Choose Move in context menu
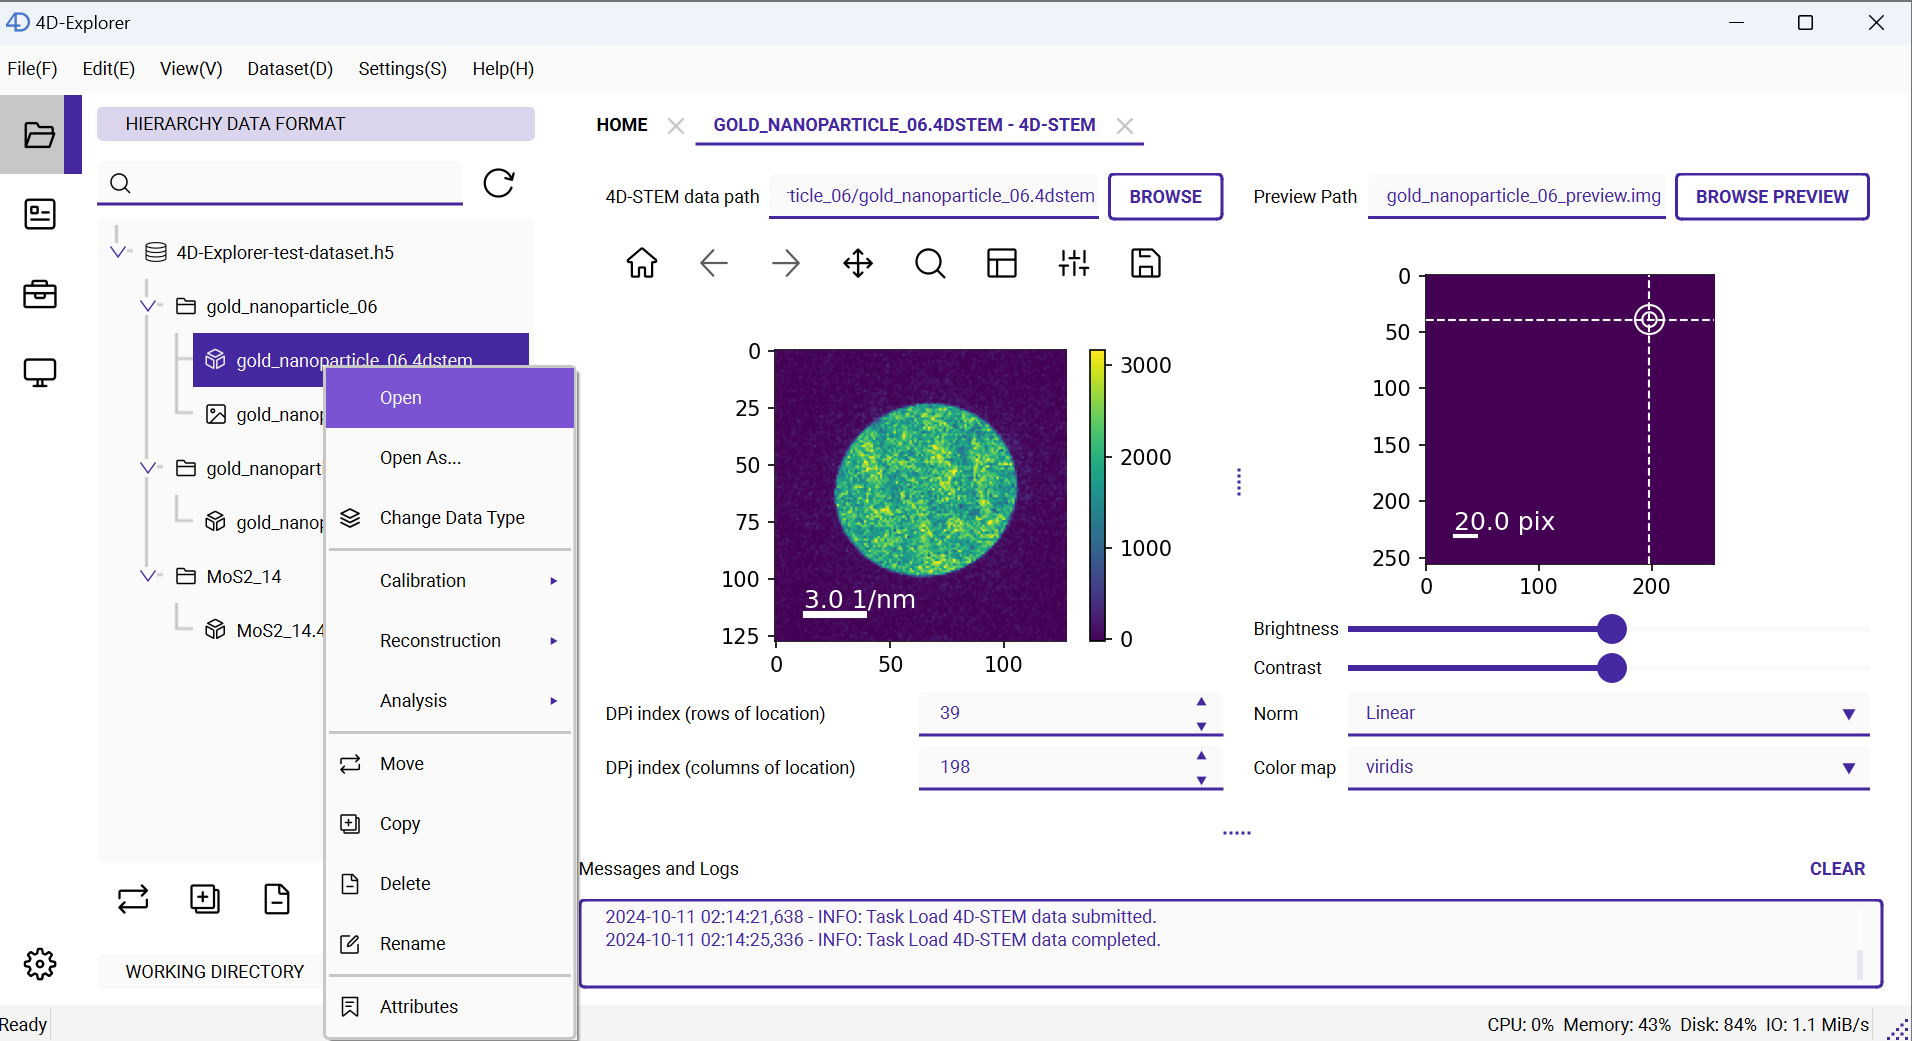 [450, 764]
